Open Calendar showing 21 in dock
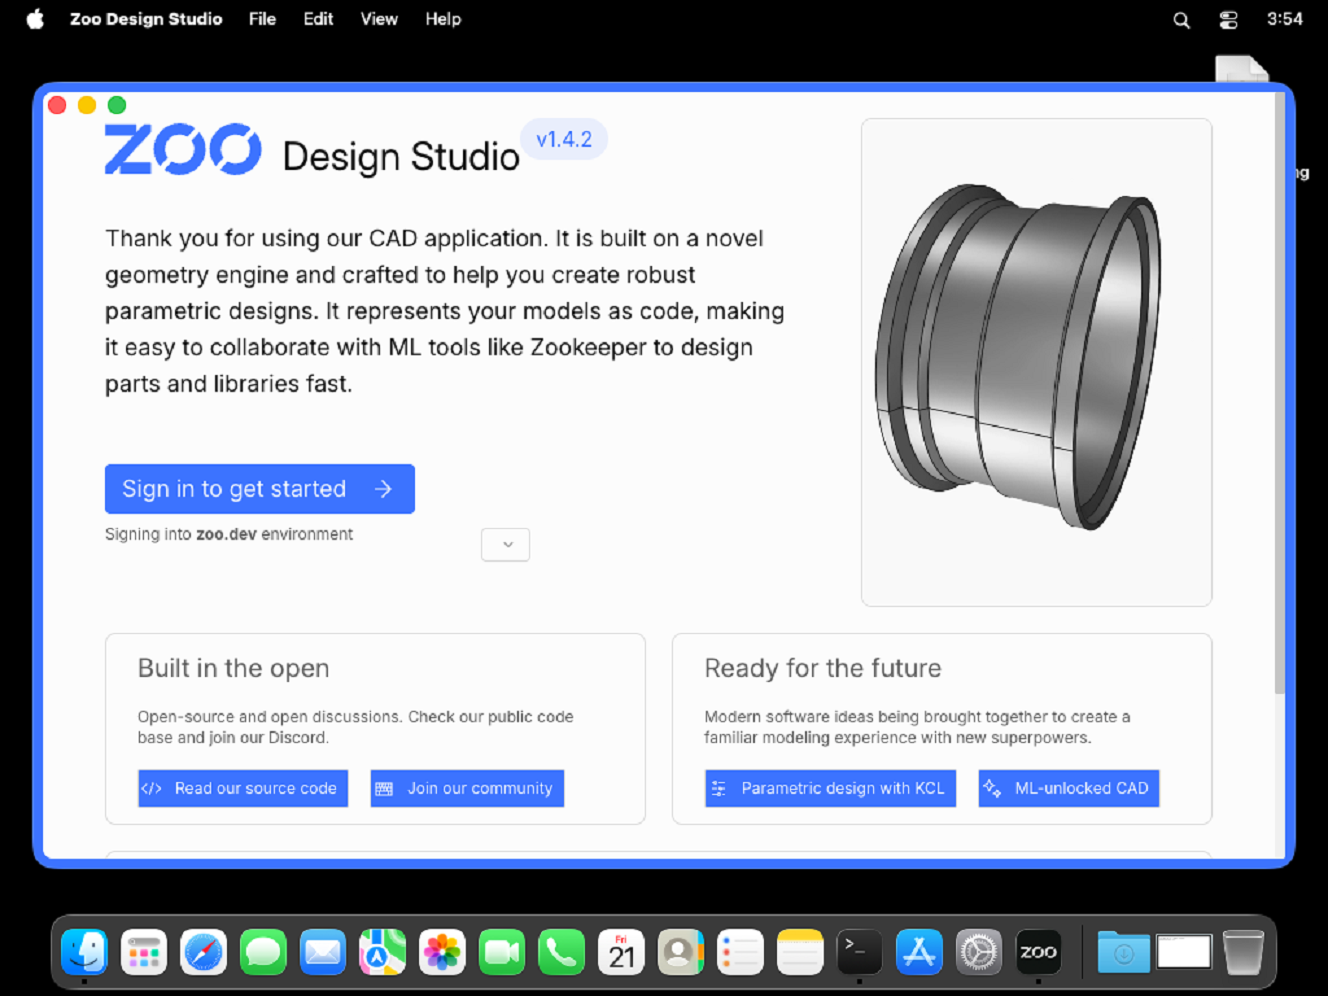 [x=621, y=952]
